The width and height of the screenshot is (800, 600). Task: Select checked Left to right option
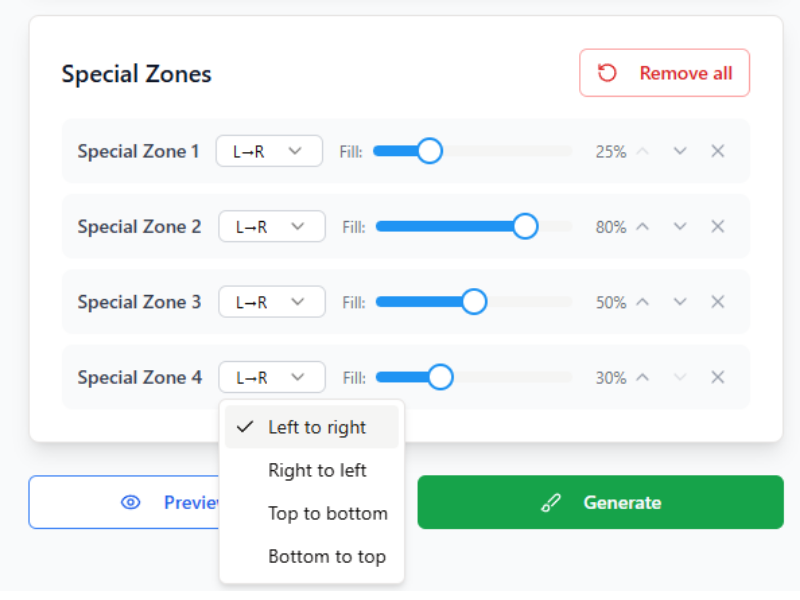point(317,427)
